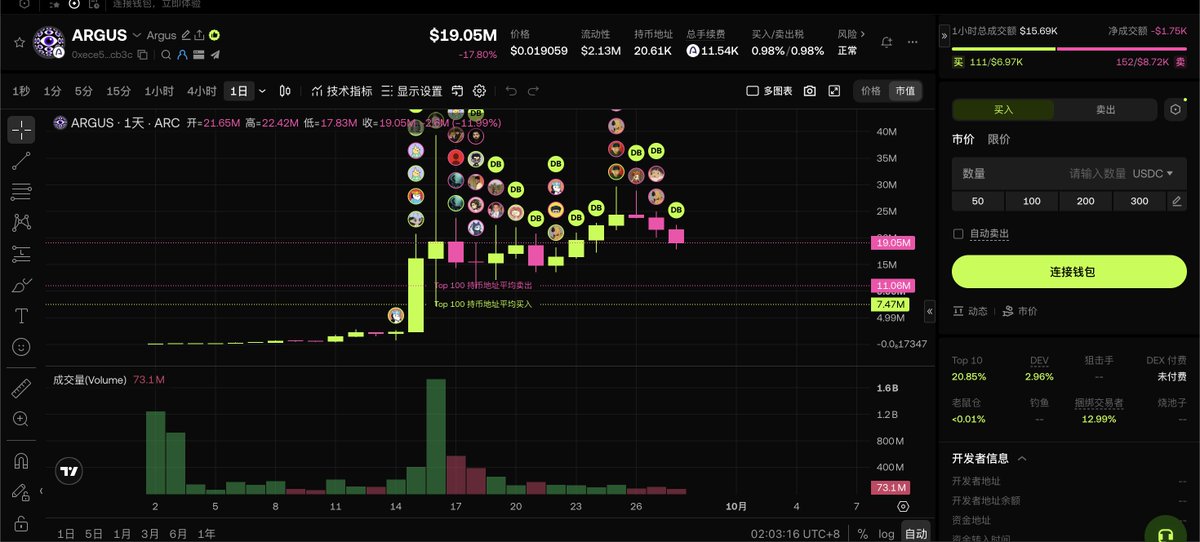
Task: Toggle log scale on chart
Action: click(x=885, y=533)
